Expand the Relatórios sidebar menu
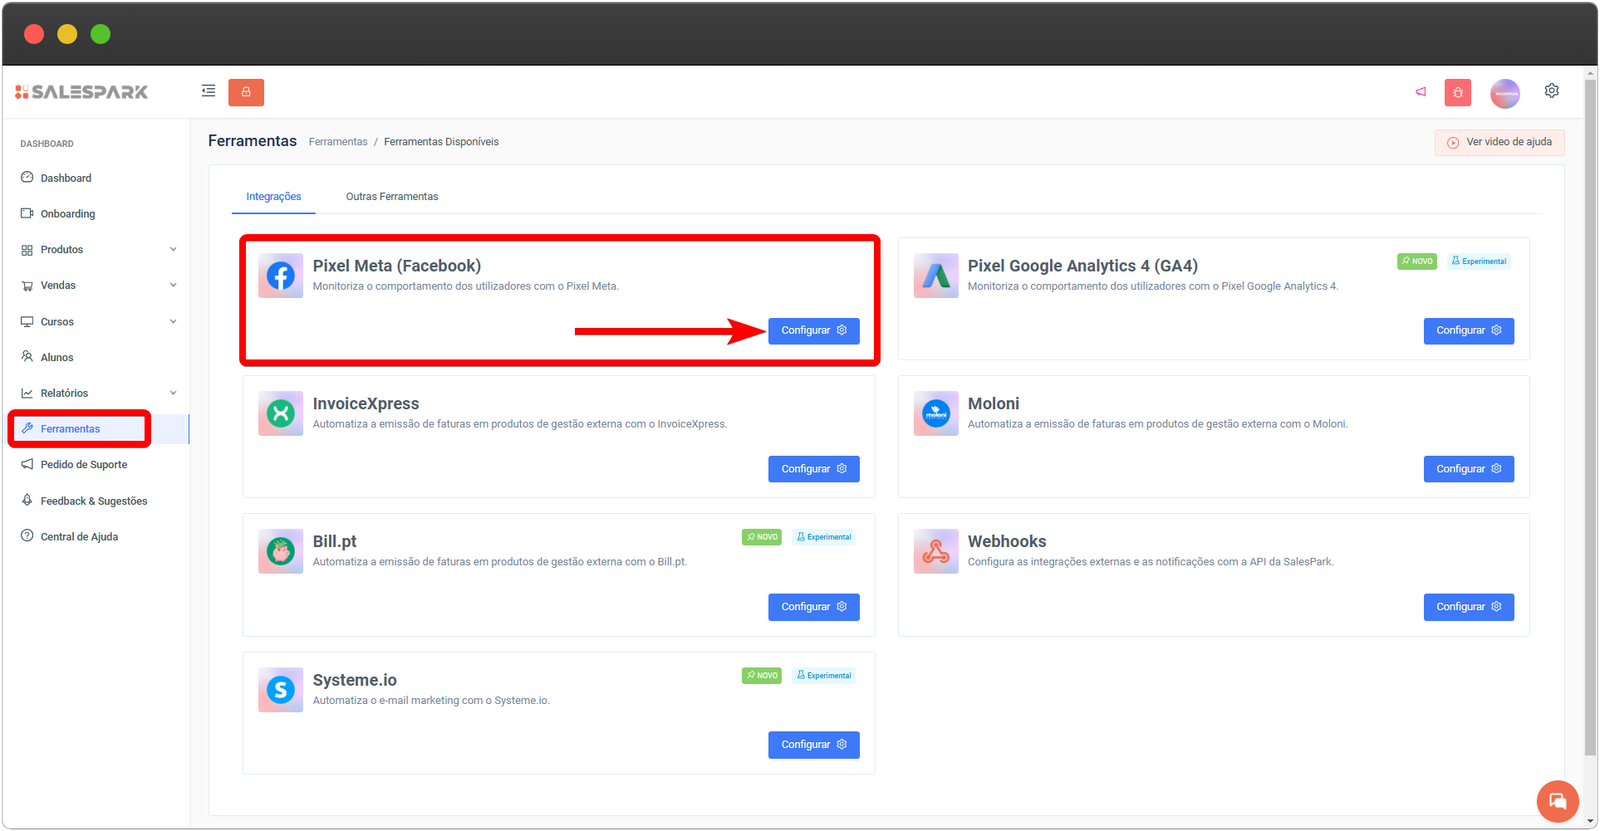 [x=97, y=393]
